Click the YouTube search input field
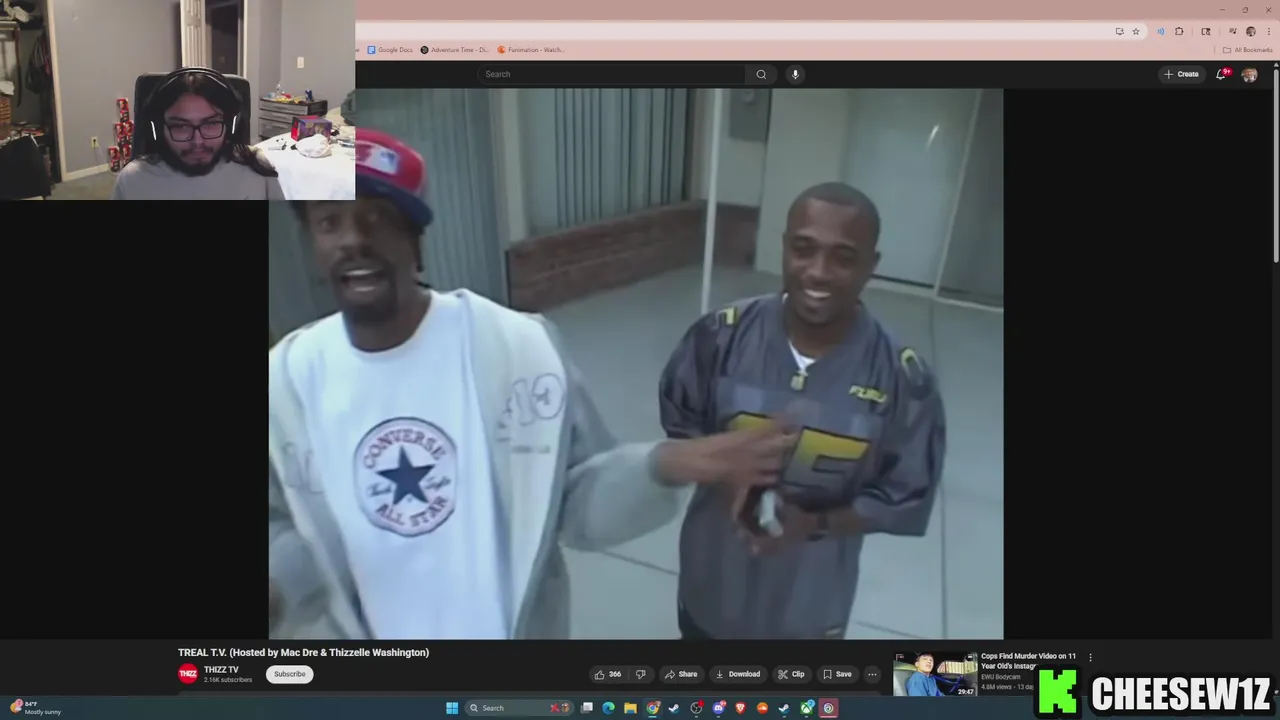 [611, 74]
